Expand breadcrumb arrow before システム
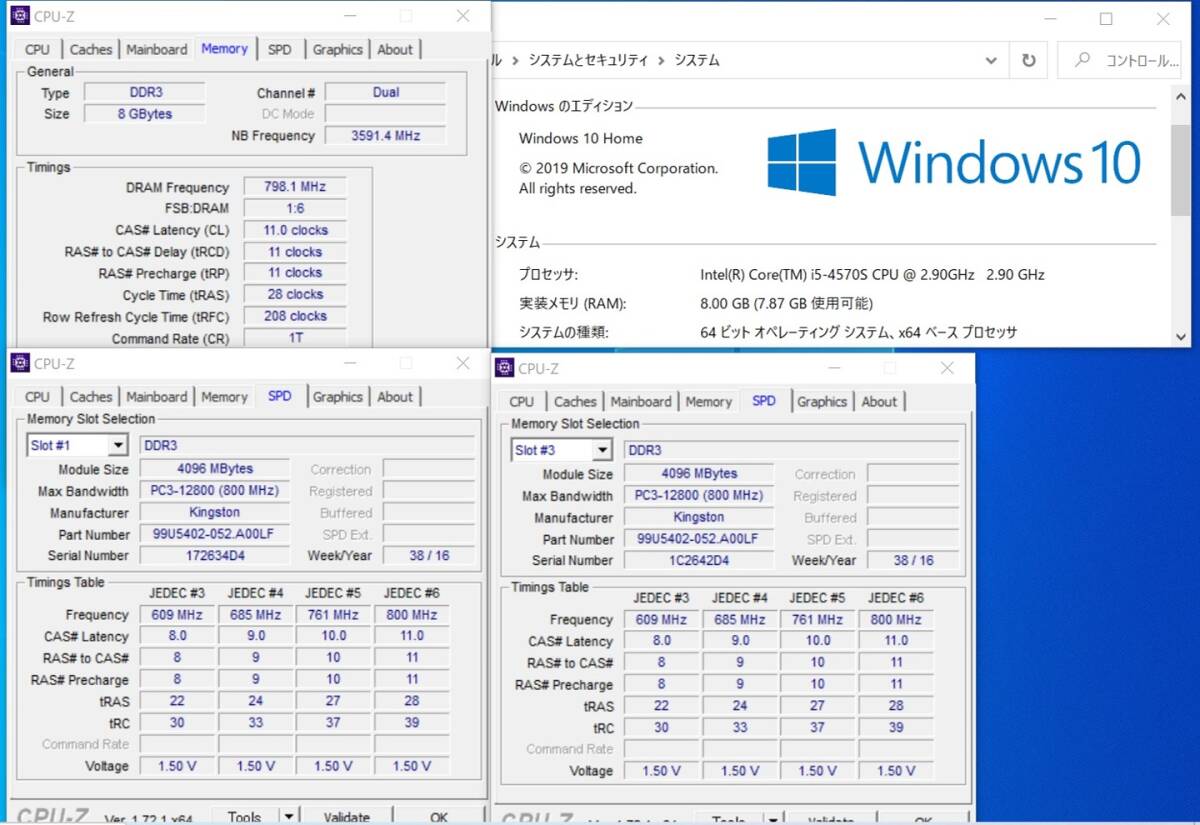The image size is (1200, 825). pyautogui.click(x=661, y=61)
